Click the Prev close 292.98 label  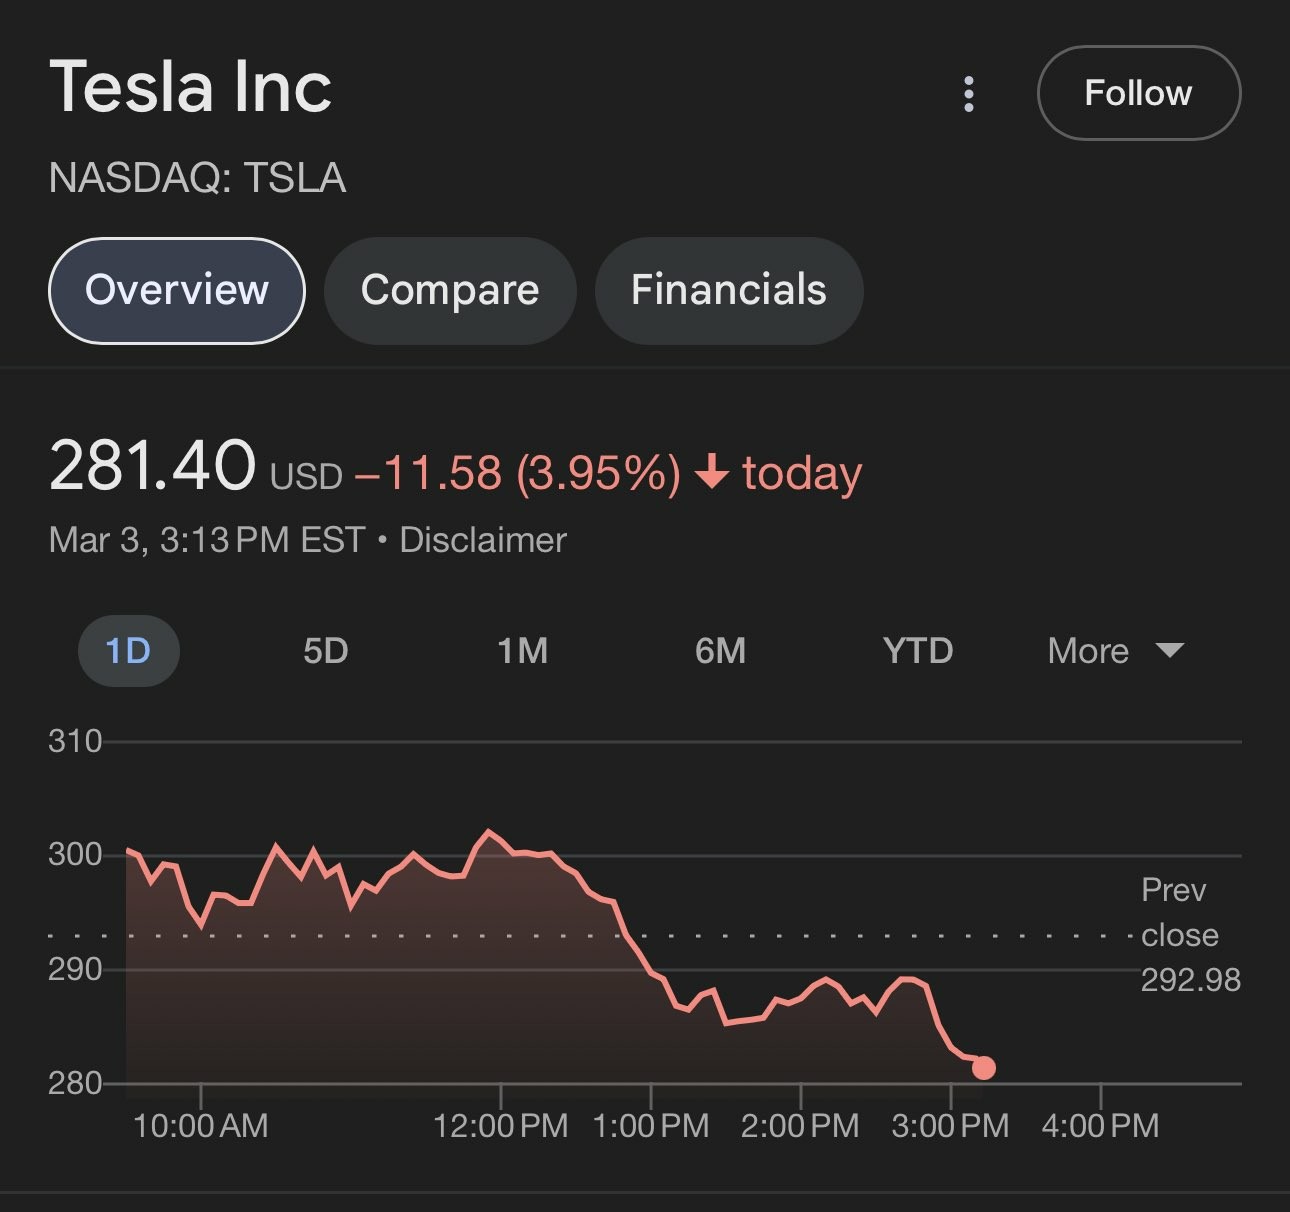tap(1190, 935)
